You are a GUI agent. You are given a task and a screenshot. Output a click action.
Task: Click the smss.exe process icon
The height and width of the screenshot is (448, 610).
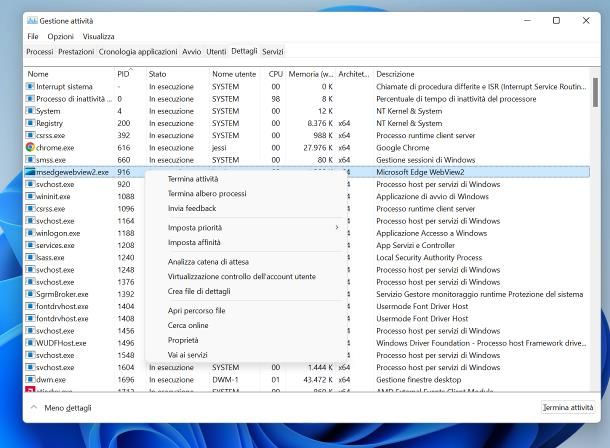point(30,159)
